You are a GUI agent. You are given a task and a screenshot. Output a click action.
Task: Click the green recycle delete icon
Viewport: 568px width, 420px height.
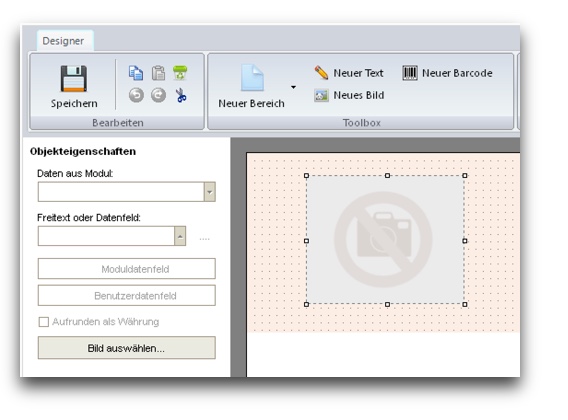click(x=180, y=72)
